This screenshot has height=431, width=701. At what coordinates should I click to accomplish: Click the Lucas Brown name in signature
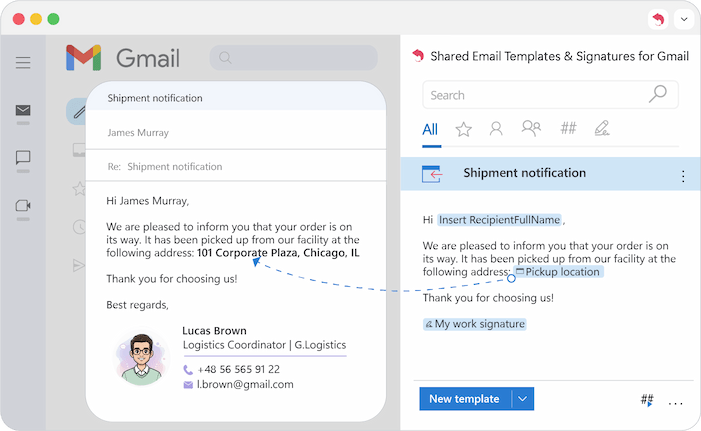tap(214, 331)
